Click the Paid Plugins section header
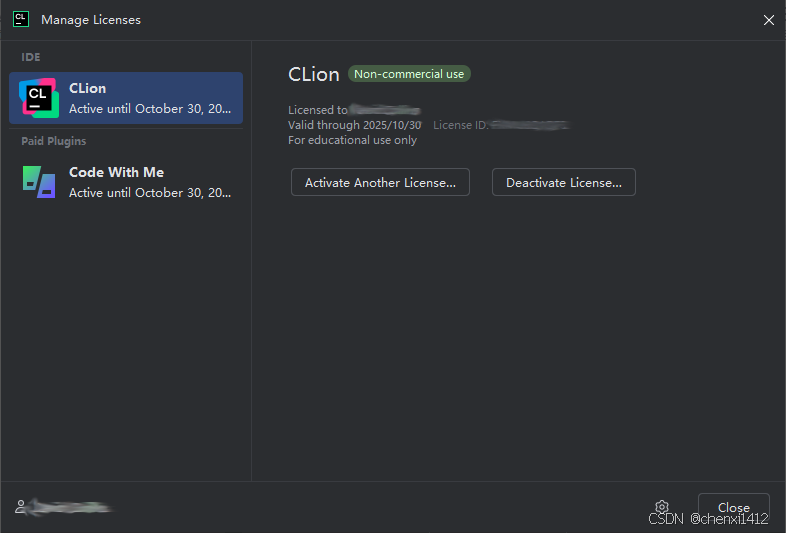Viewport: 786px width, 533px height. [54, 141]
